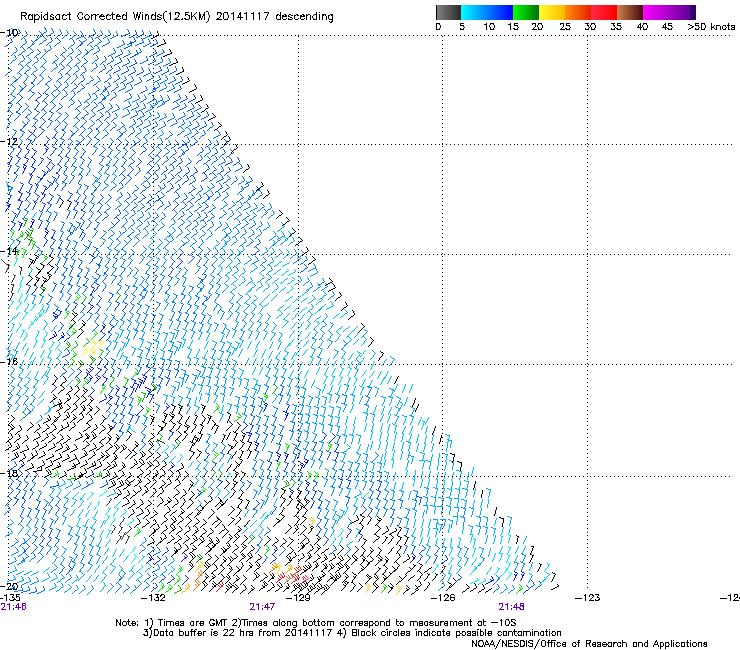Image resolution: width=740 pixels, height=650 pixels.
Task: Click the yellow wind barbs near latitude -16 west edge
Action: [93, 347]
